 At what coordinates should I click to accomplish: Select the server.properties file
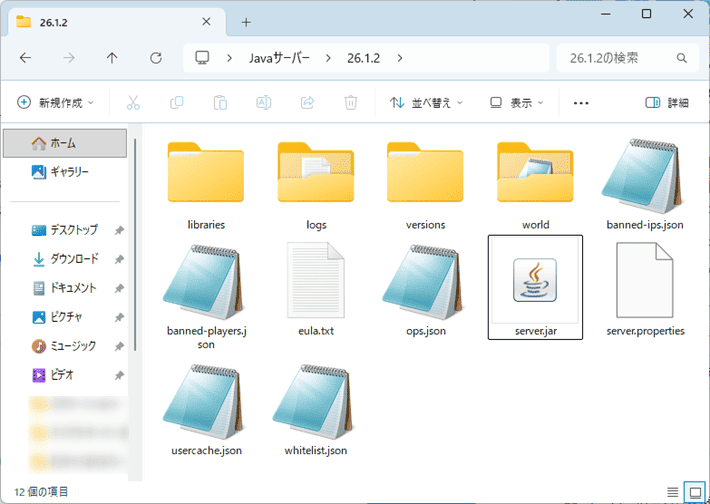click(x=645, y=289)
